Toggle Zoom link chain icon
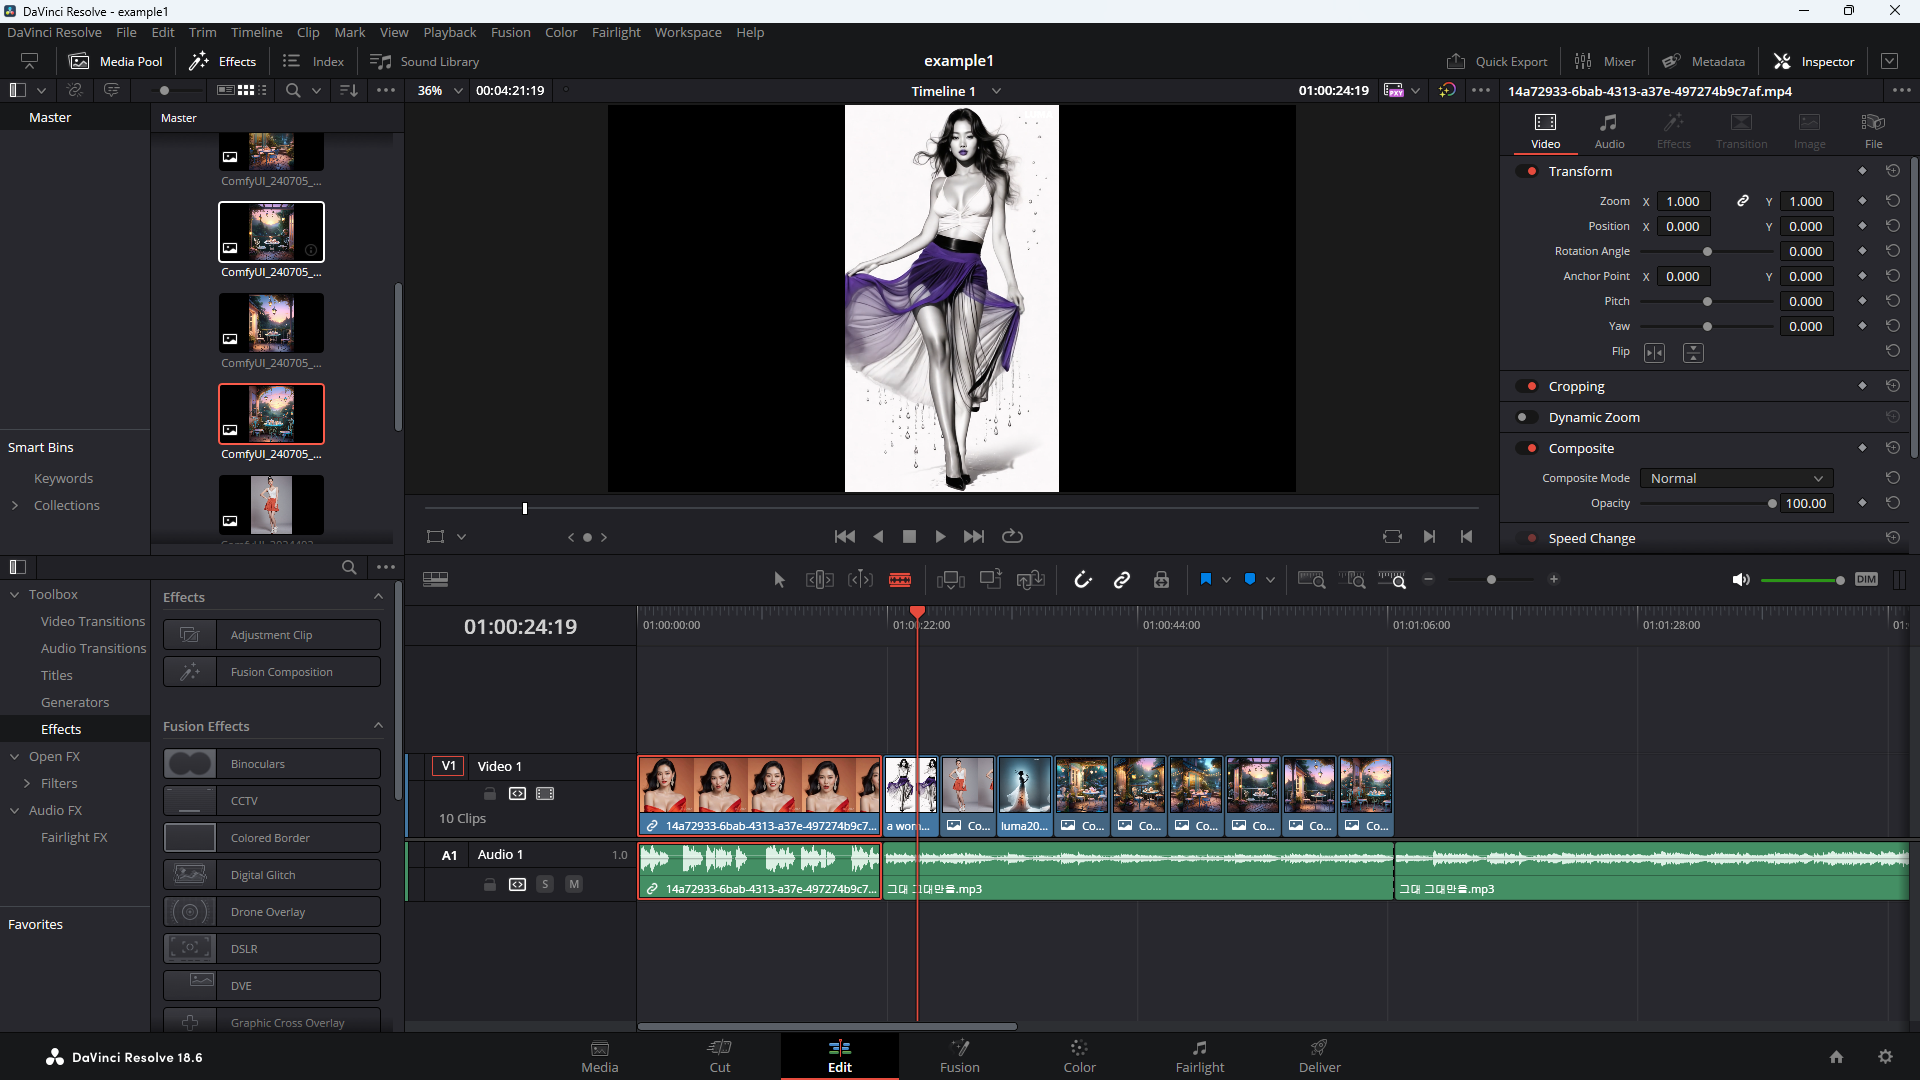Screen dimensions: 1920x1080 pos(1743,201)
